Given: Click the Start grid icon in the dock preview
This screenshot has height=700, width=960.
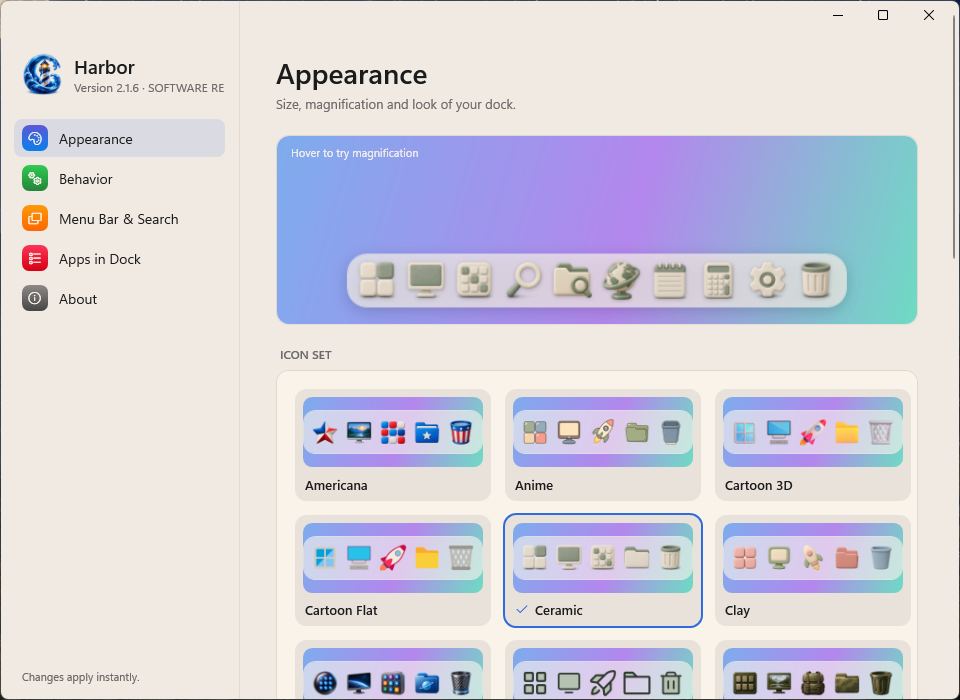Looking at the screenshot, I should 377,280.
